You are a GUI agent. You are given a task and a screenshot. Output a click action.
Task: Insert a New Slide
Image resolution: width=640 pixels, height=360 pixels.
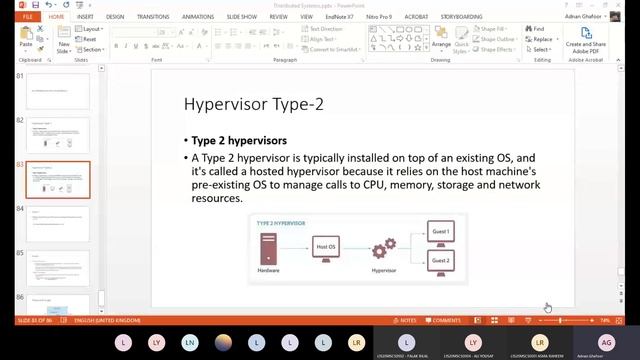click(x=64, y=40)
